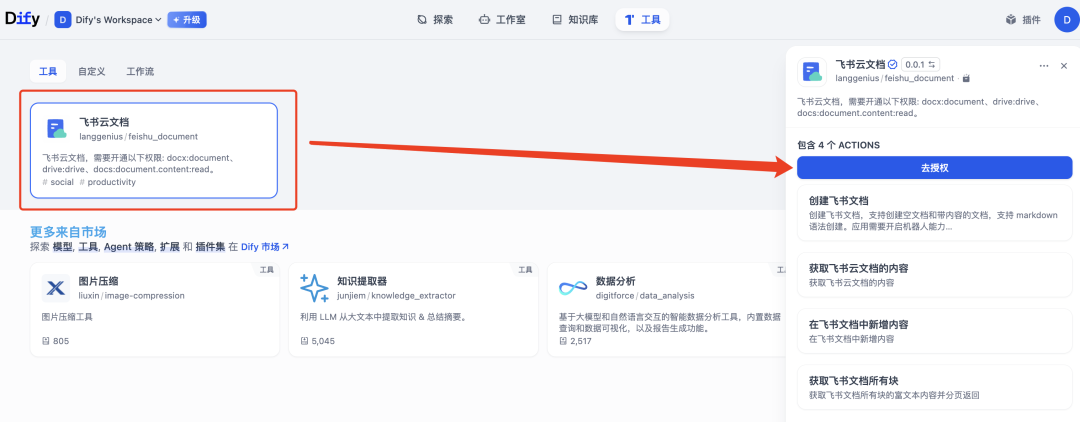Switch to the 工作流 workflow tab
Screen dimensions: 1080x422
pyautogui.click(x=141, y=72)
